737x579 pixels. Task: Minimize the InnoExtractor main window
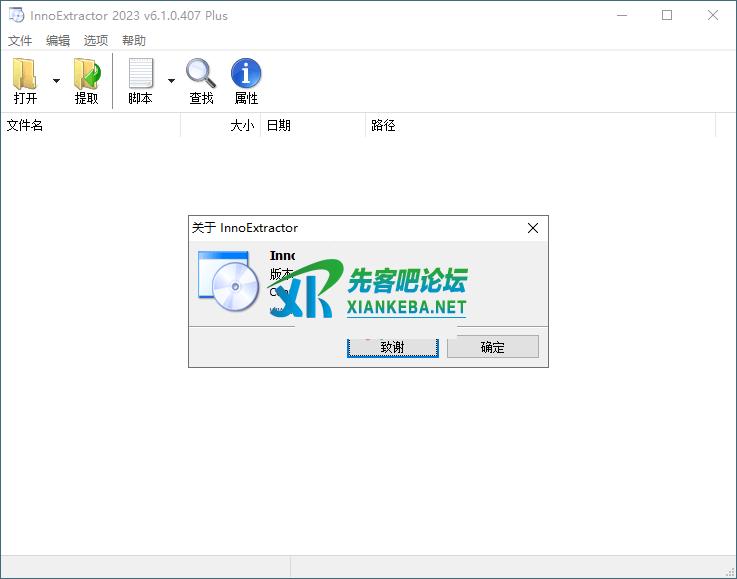(622, 15)
